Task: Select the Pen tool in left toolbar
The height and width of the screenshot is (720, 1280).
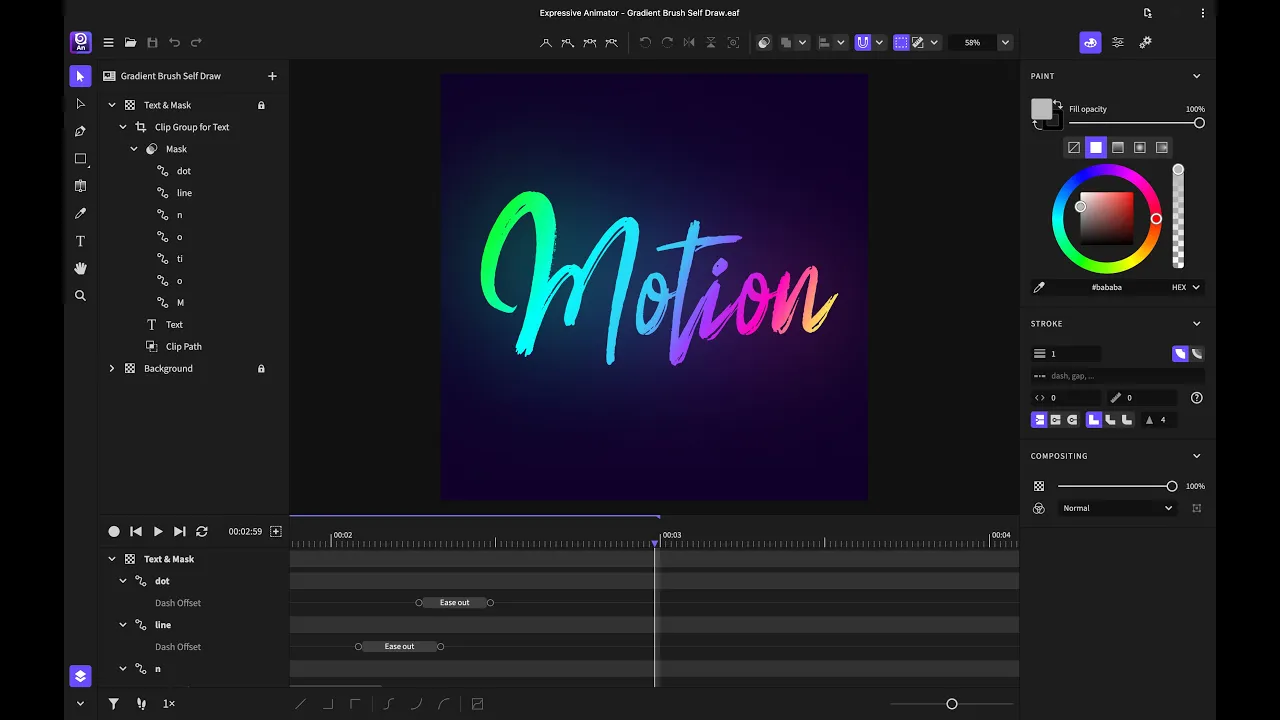Action: pos(80,131)
